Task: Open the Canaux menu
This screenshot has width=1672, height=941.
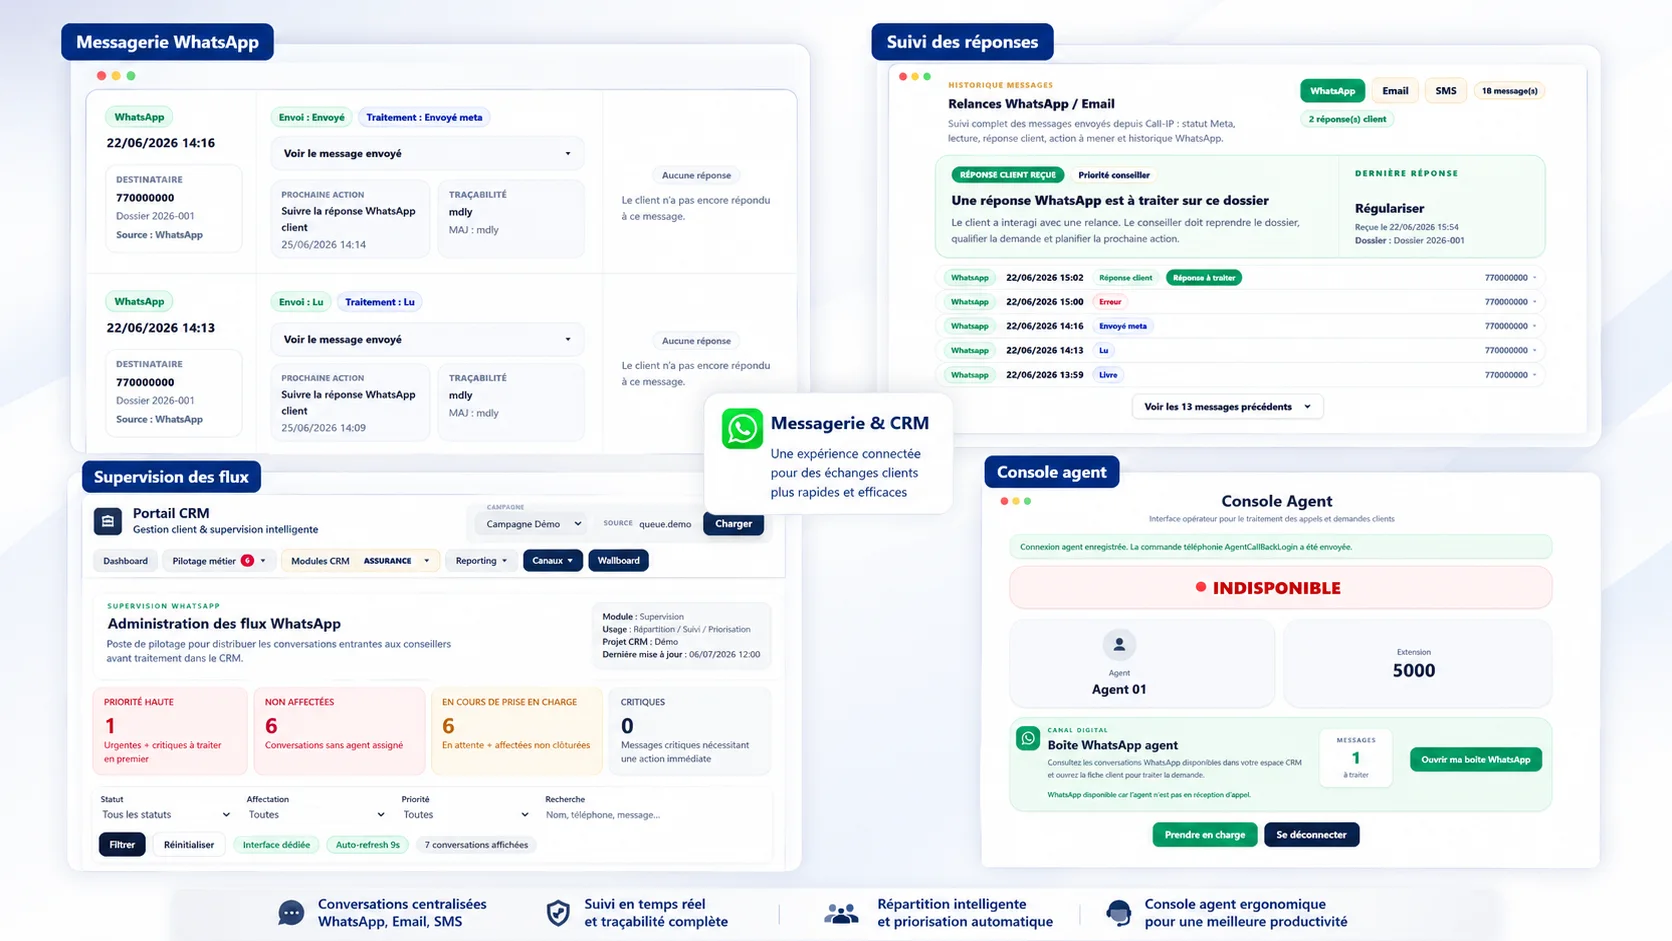Action: [552, 561]
